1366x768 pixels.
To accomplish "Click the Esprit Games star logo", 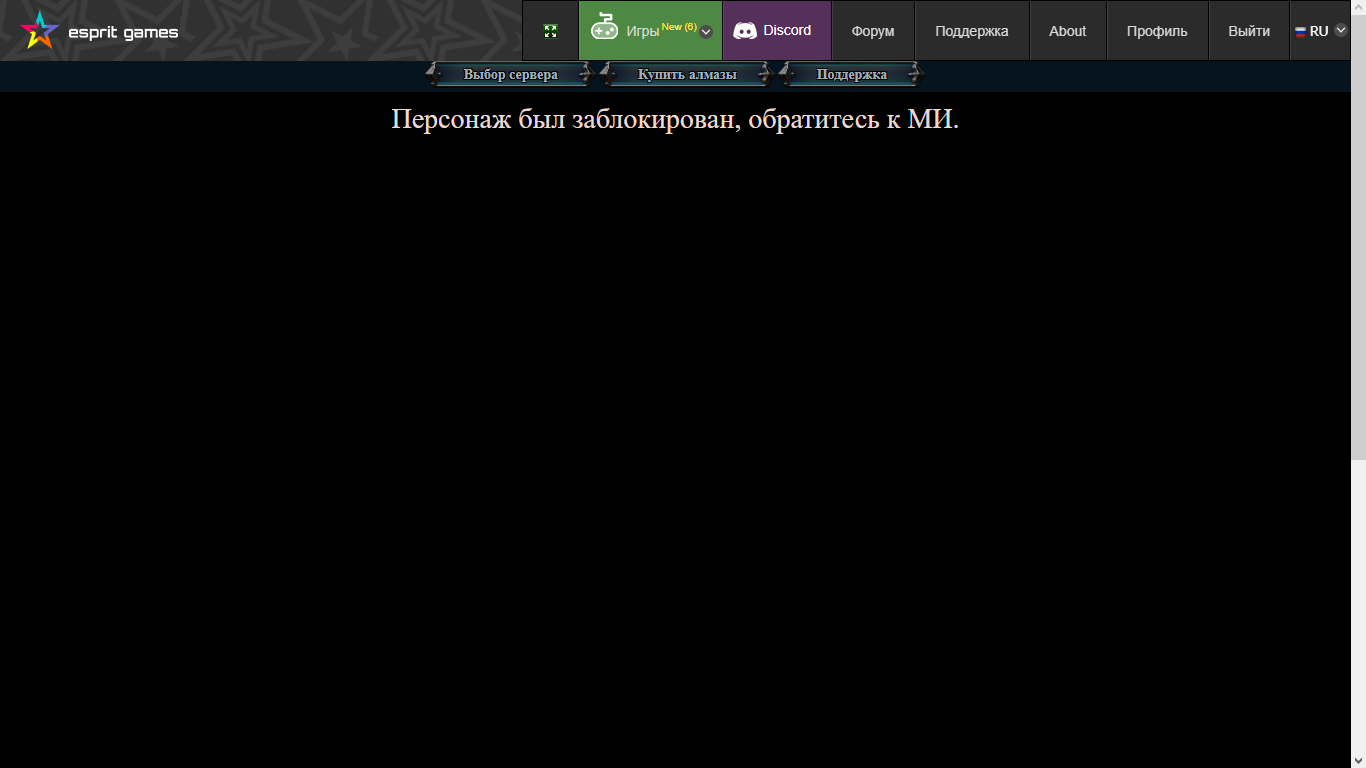I will [39, 30].
